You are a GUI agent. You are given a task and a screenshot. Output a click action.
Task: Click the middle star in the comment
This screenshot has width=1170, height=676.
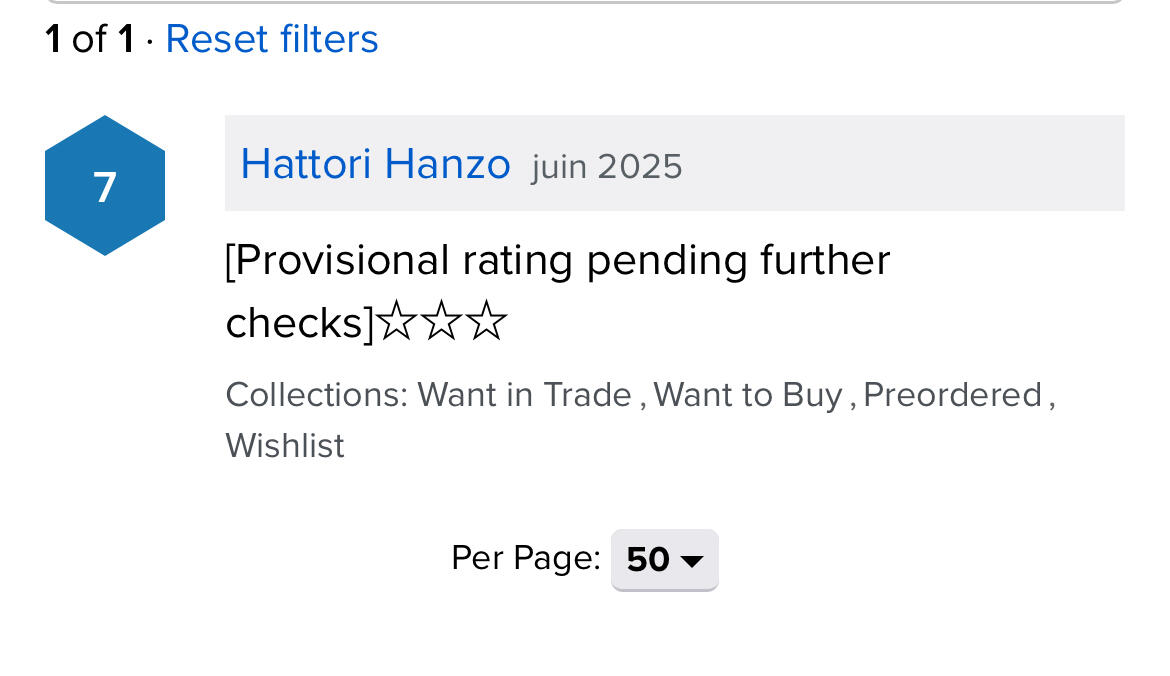[441, 324]
